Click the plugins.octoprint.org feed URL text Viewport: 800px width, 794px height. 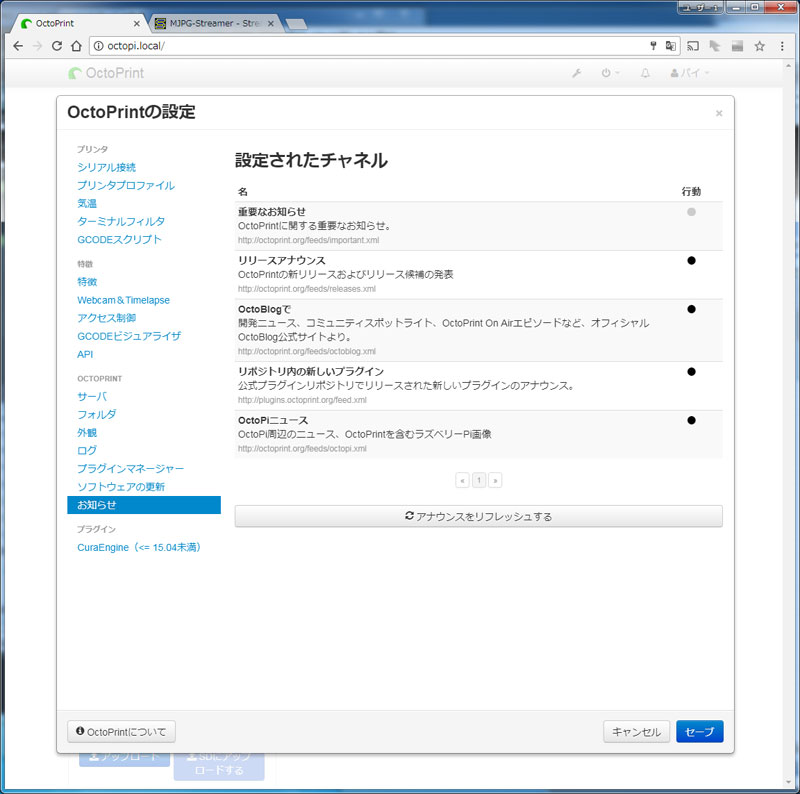point(302,400)
